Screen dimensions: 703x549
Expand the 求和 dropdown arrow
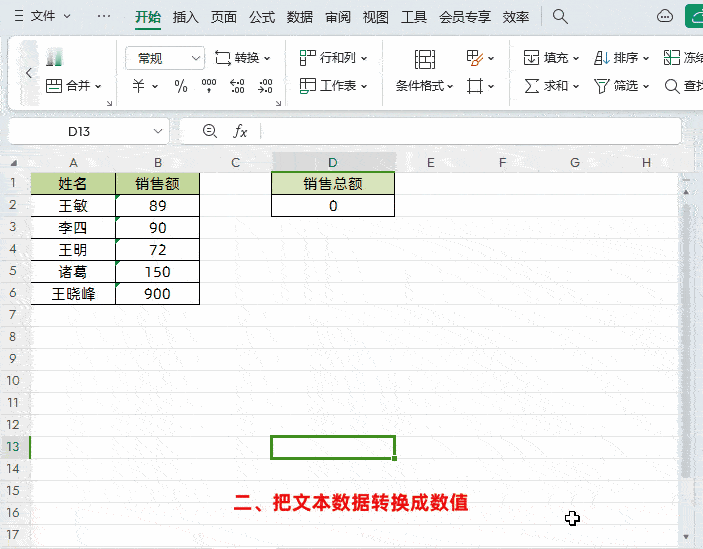pyautogui.click(x=576, y=86)
